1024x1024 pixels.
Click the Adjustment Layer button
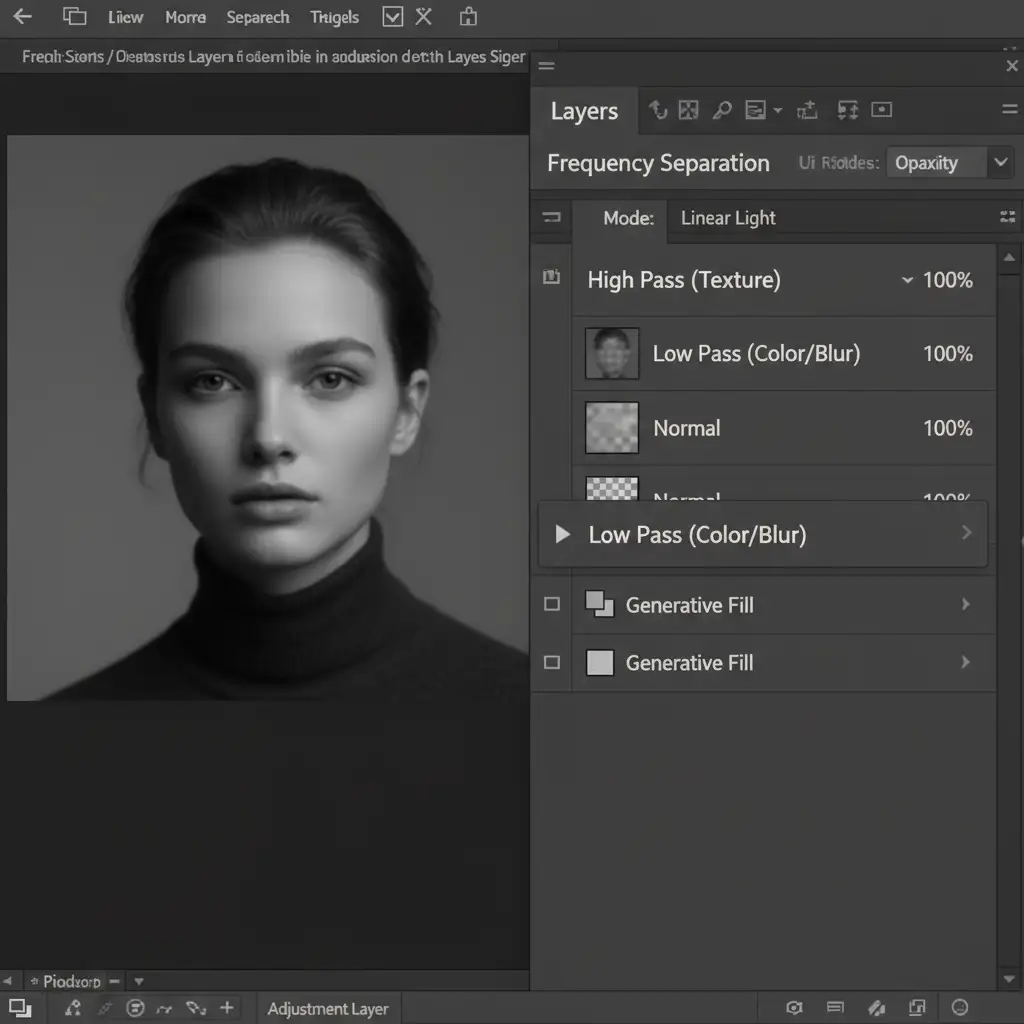(x=327, y=1008)
